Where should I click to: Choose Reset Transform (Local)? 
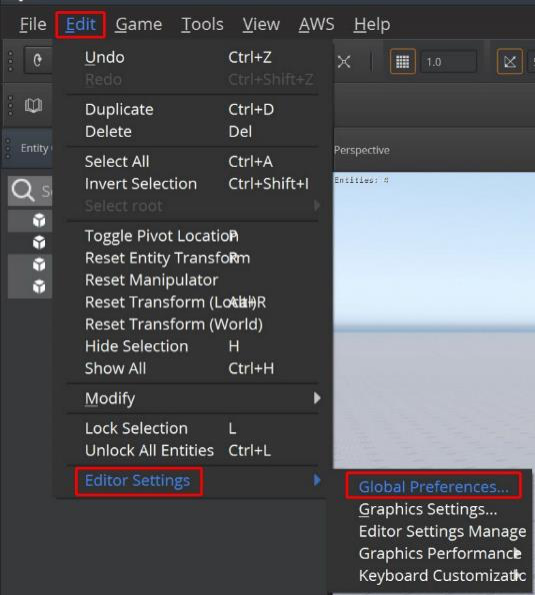(x=194, y=302)
